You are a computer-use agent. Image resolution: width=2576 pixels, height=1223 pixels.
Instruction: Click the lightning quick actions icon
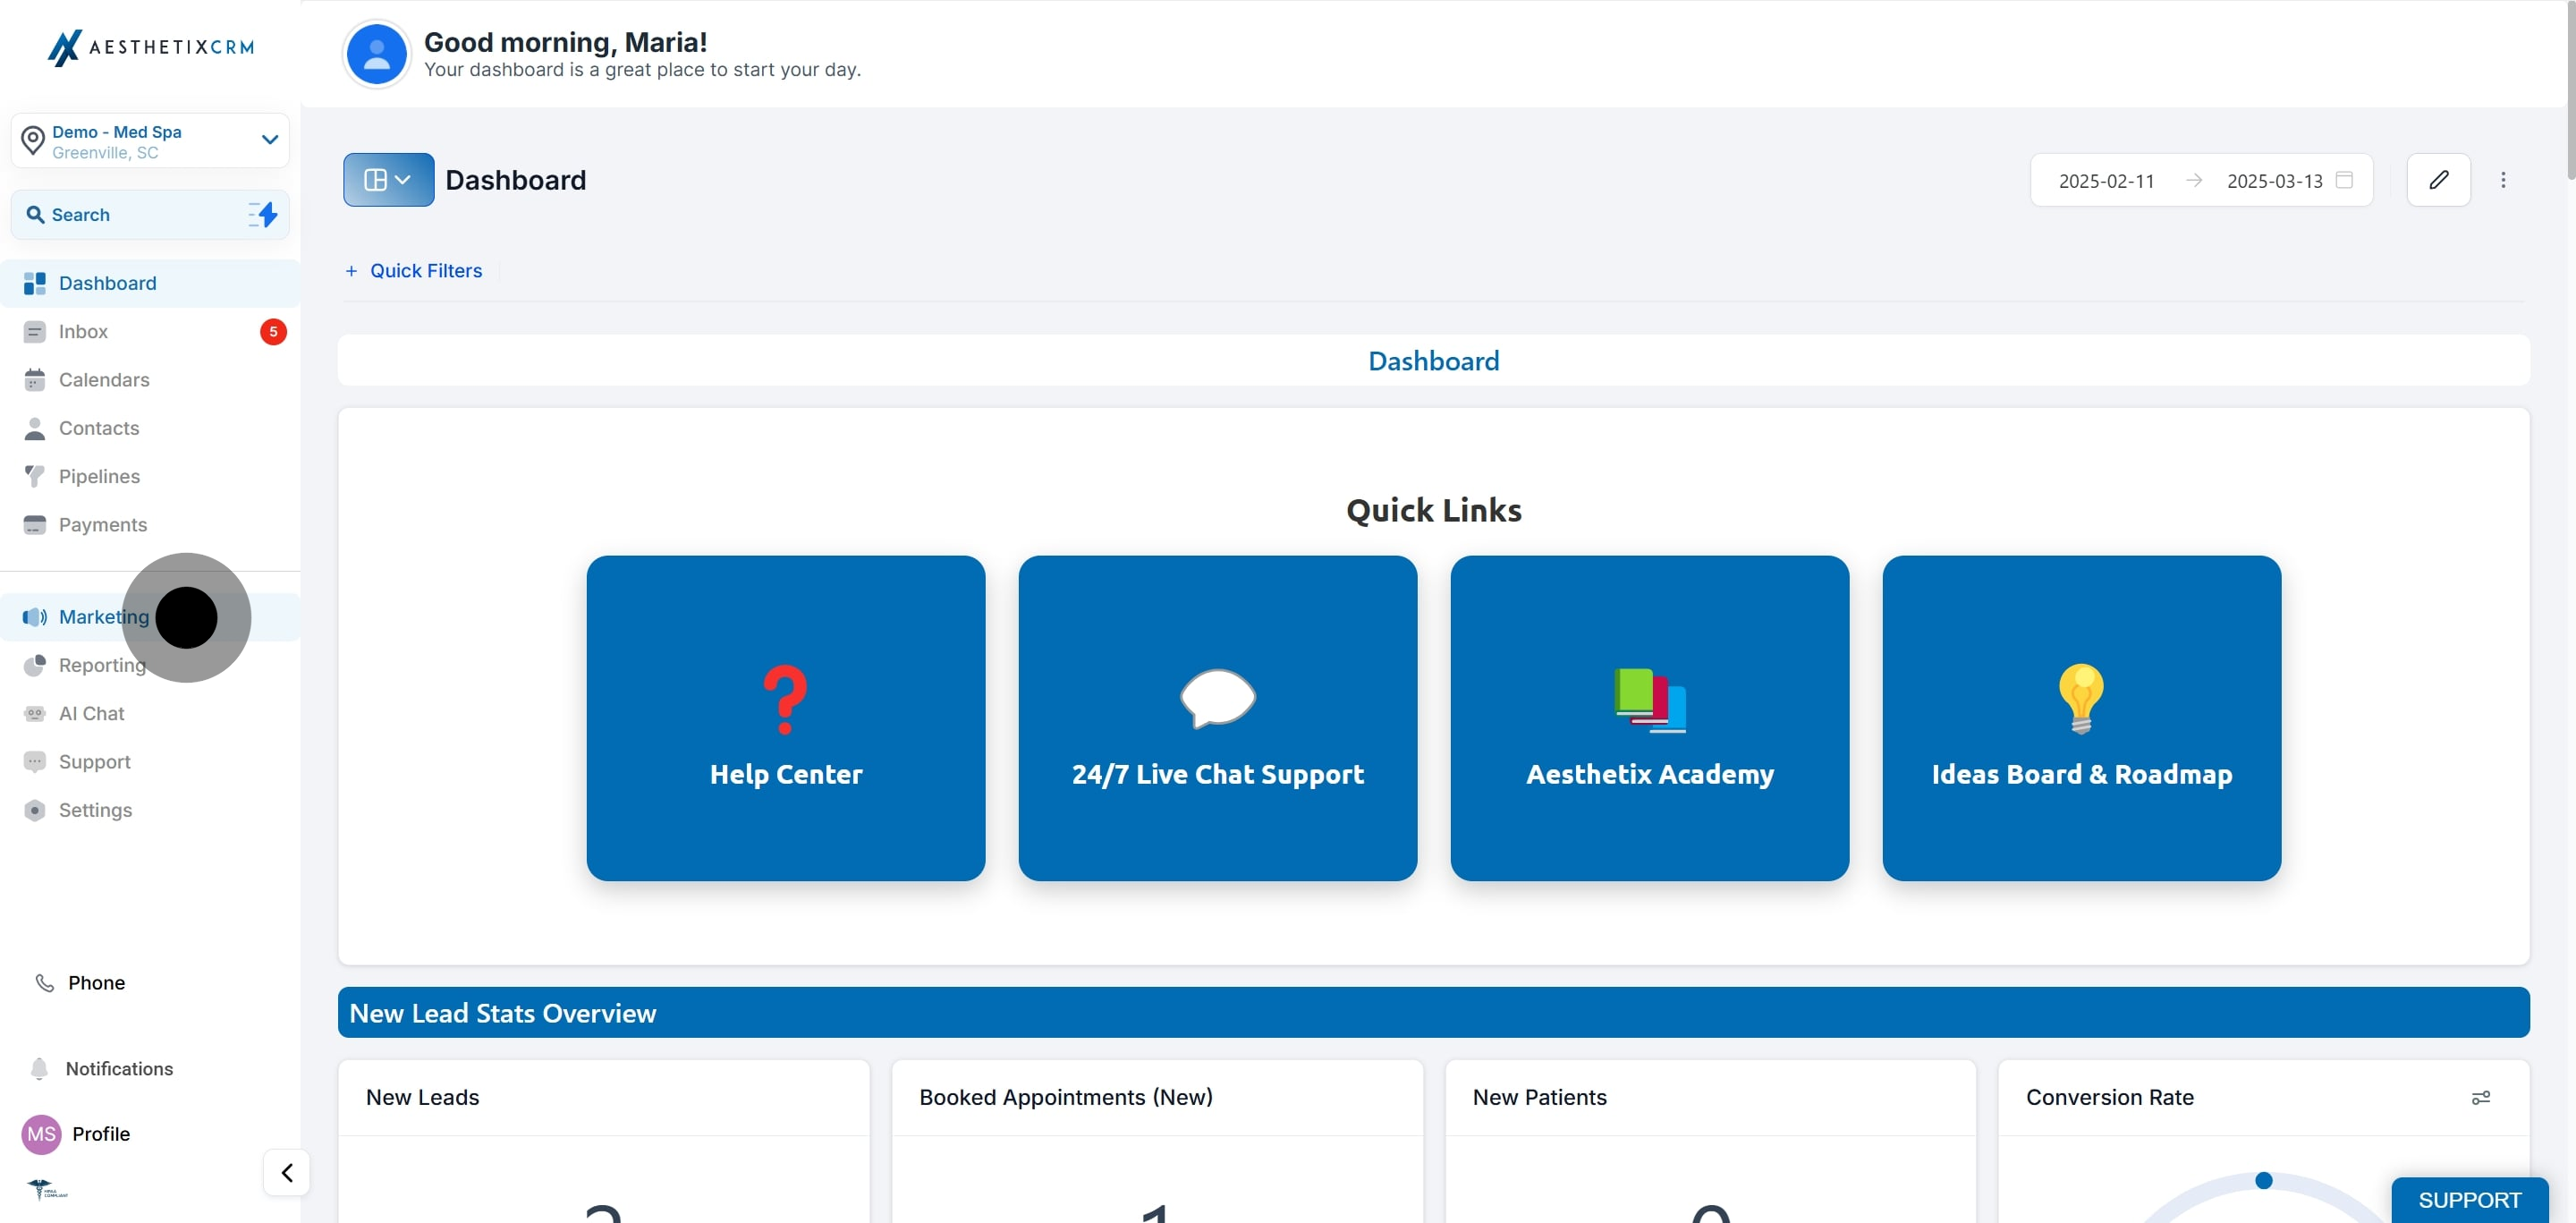264,214
